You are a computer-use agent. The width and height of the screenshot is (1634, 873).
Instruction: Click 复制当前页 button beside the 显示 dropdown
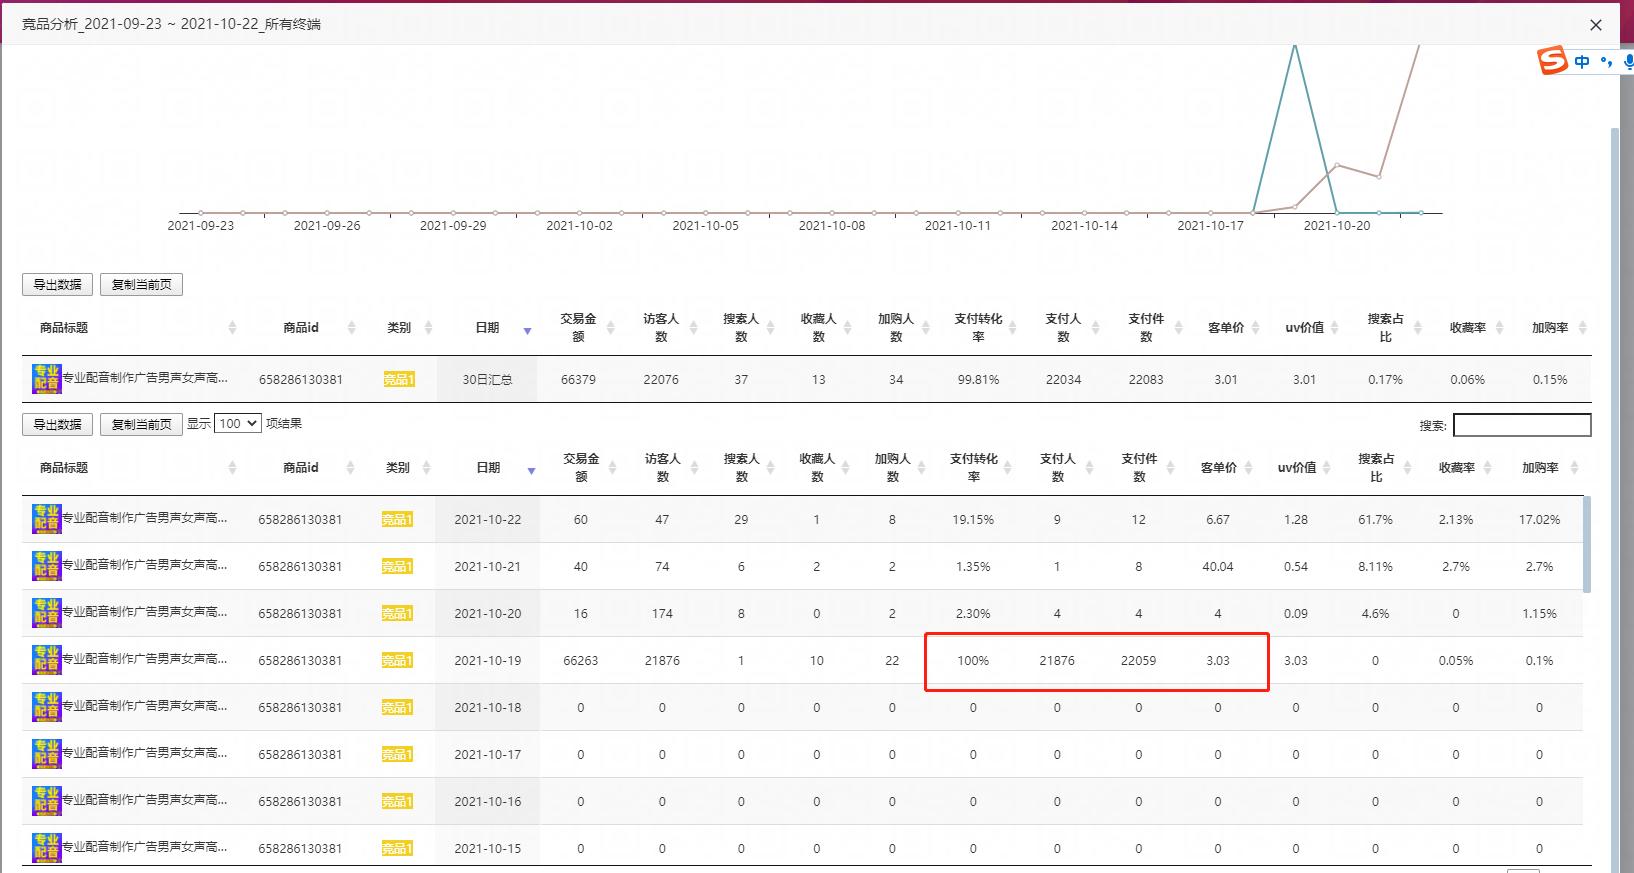point(141,425)
